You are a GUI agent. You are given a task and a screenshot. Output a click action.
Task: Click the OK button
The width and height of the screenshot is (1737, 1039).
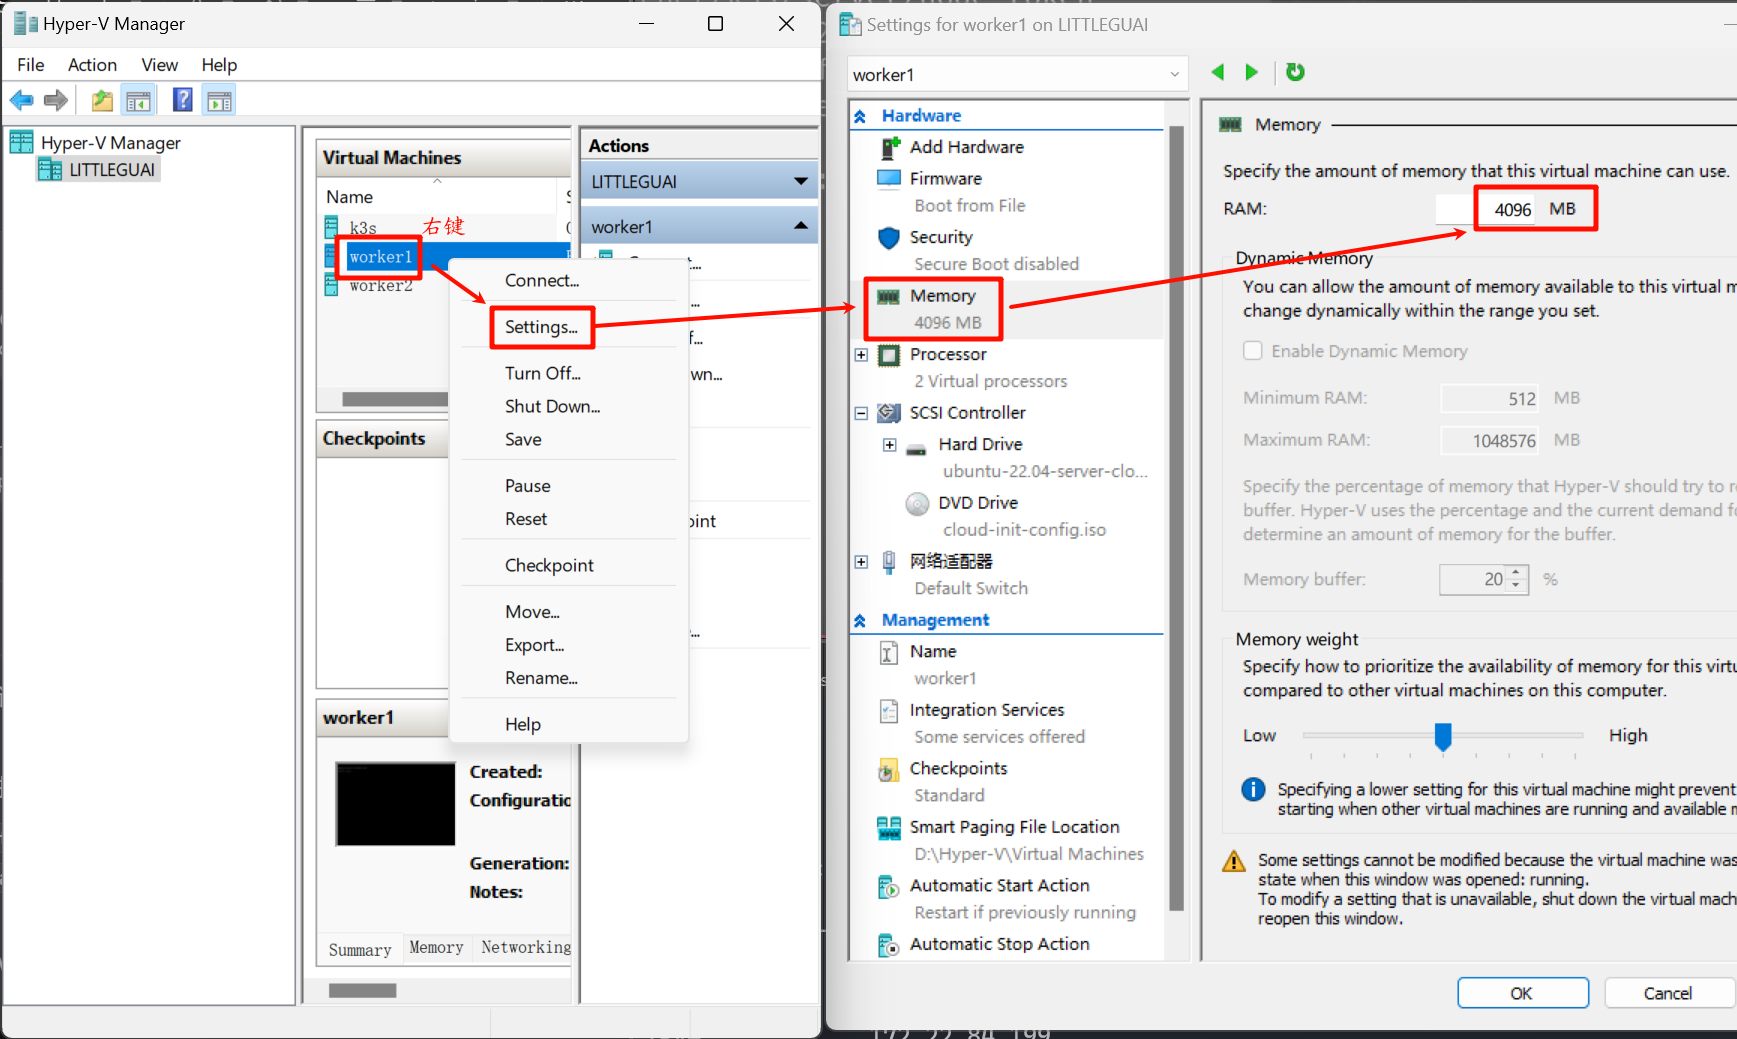1521,993
